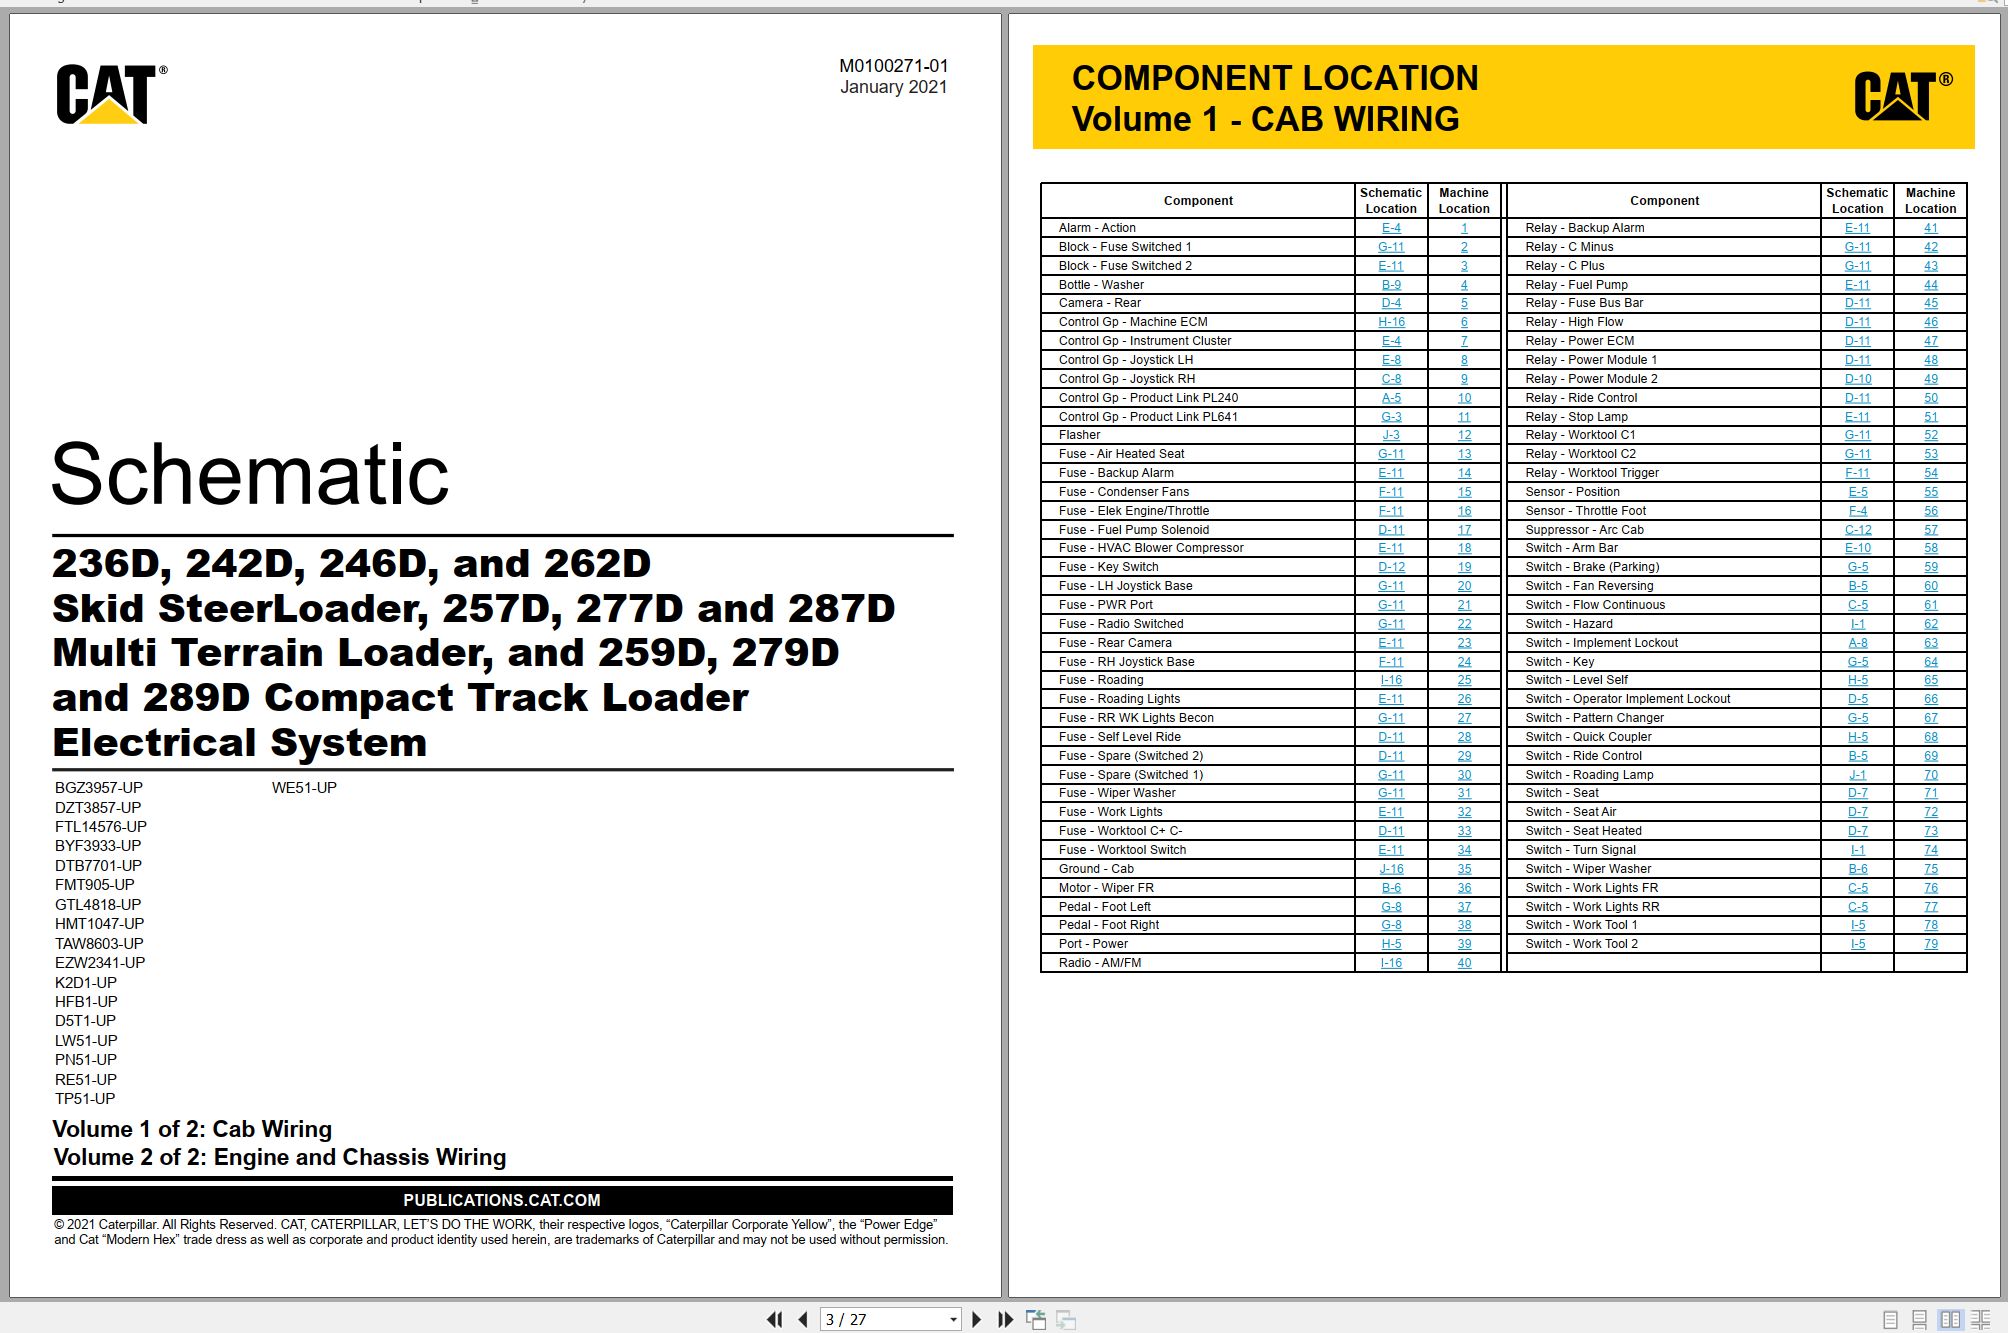Open schematic location C-12 for Suppressor - Arc Cab
This screenshot has width=2008, height=1333.
coord(1858,530)
